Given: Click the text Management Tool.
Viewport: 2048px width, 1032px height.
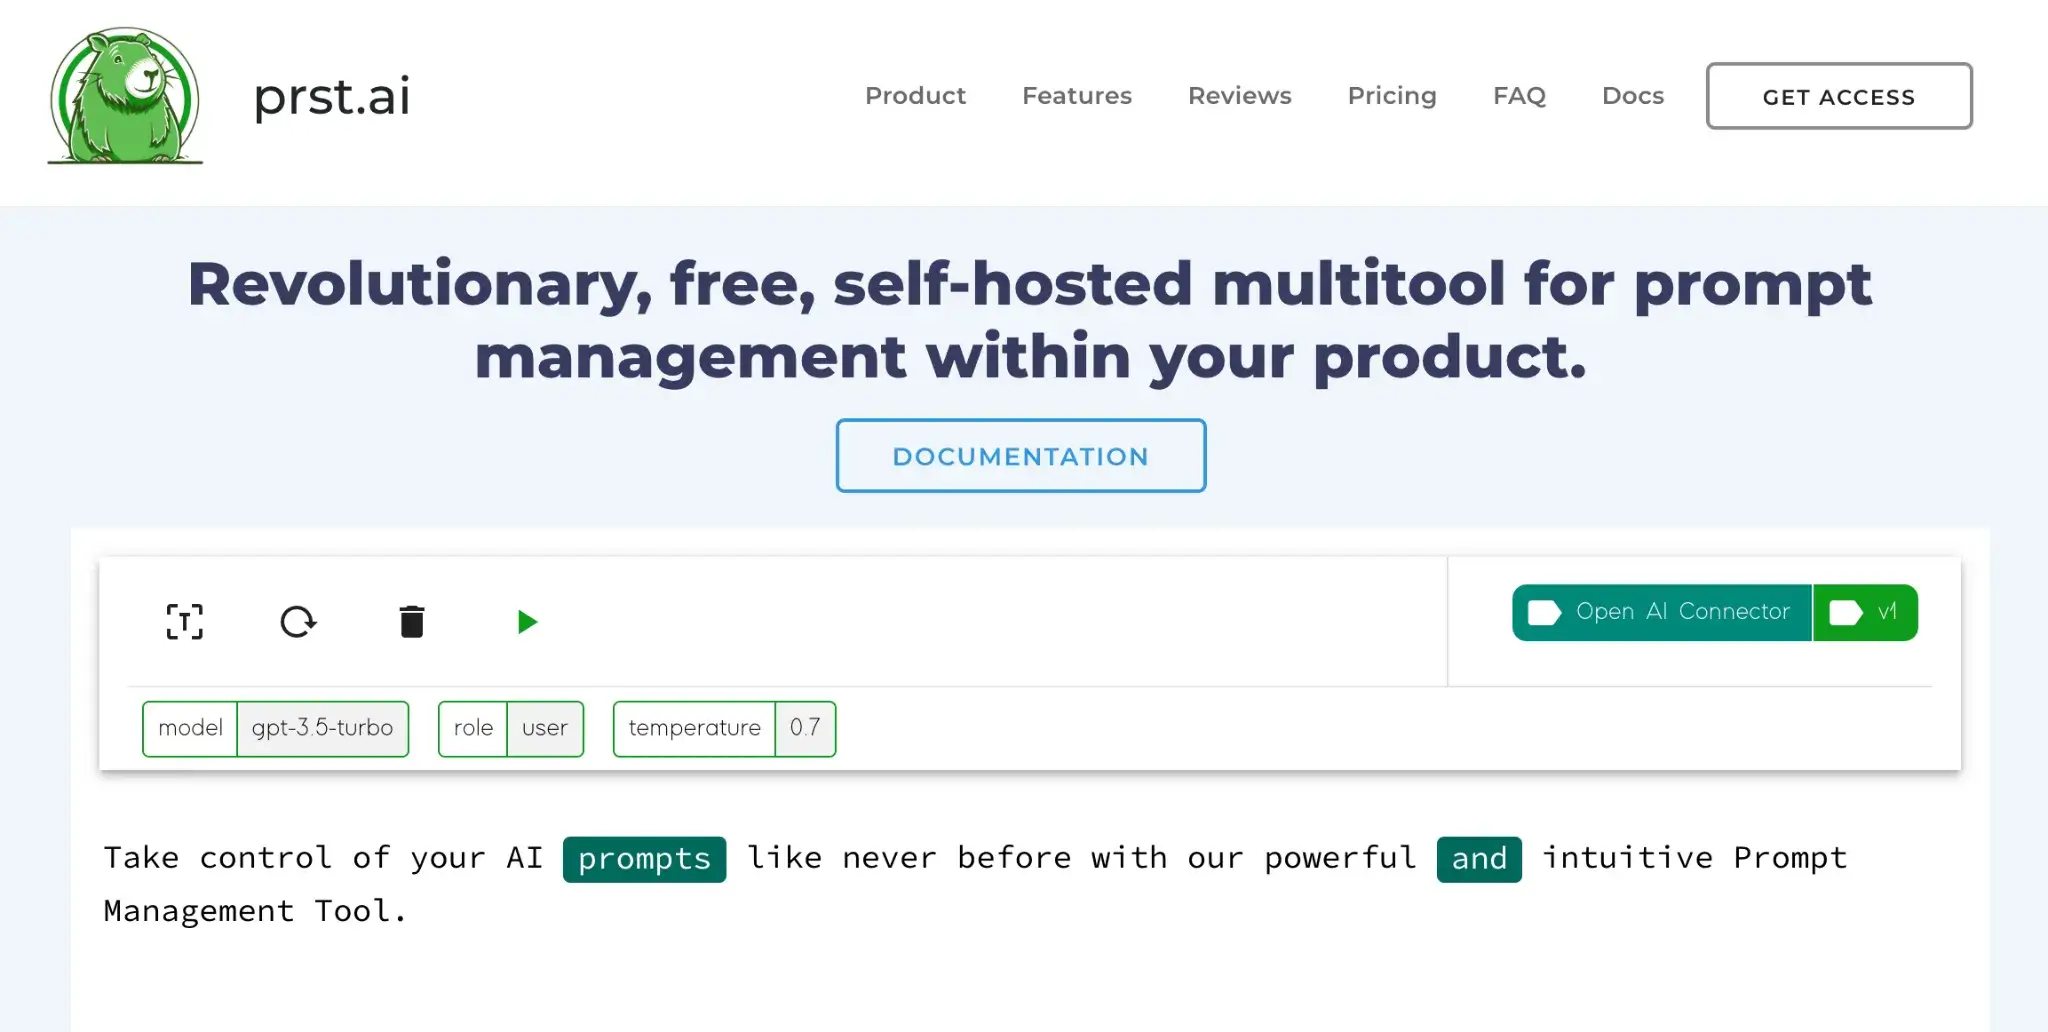Looking at the screenshot, I should 255,911.
